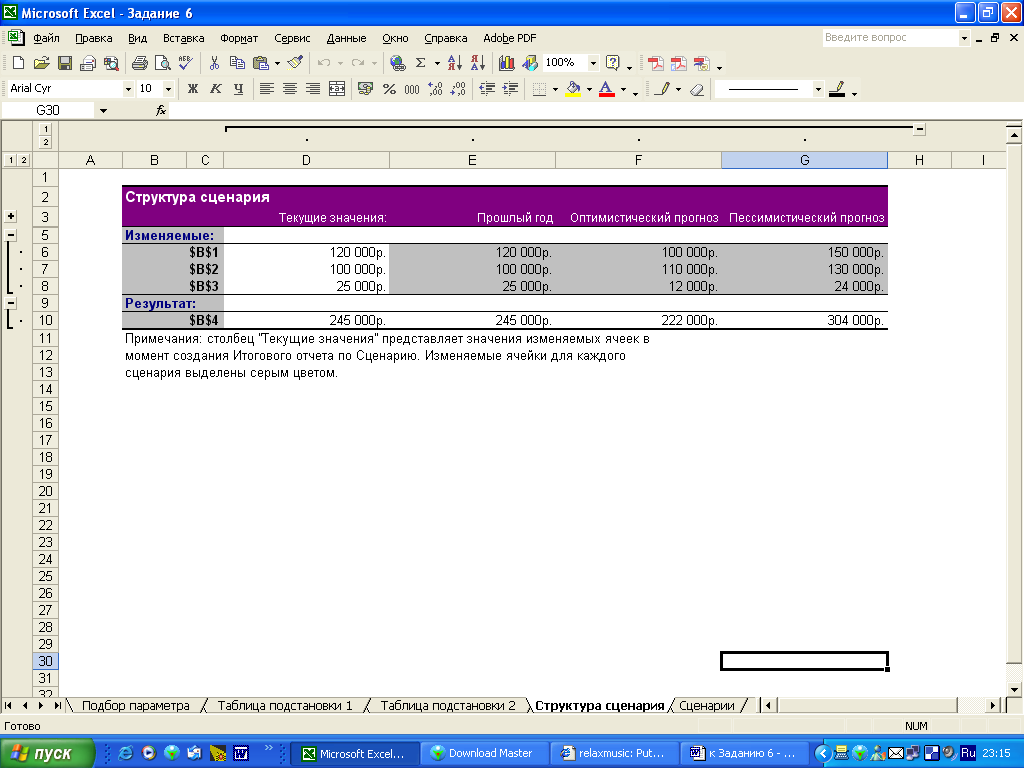Show row outline level 2
This screenshot has width=1024, height=768.
(24, 160)
